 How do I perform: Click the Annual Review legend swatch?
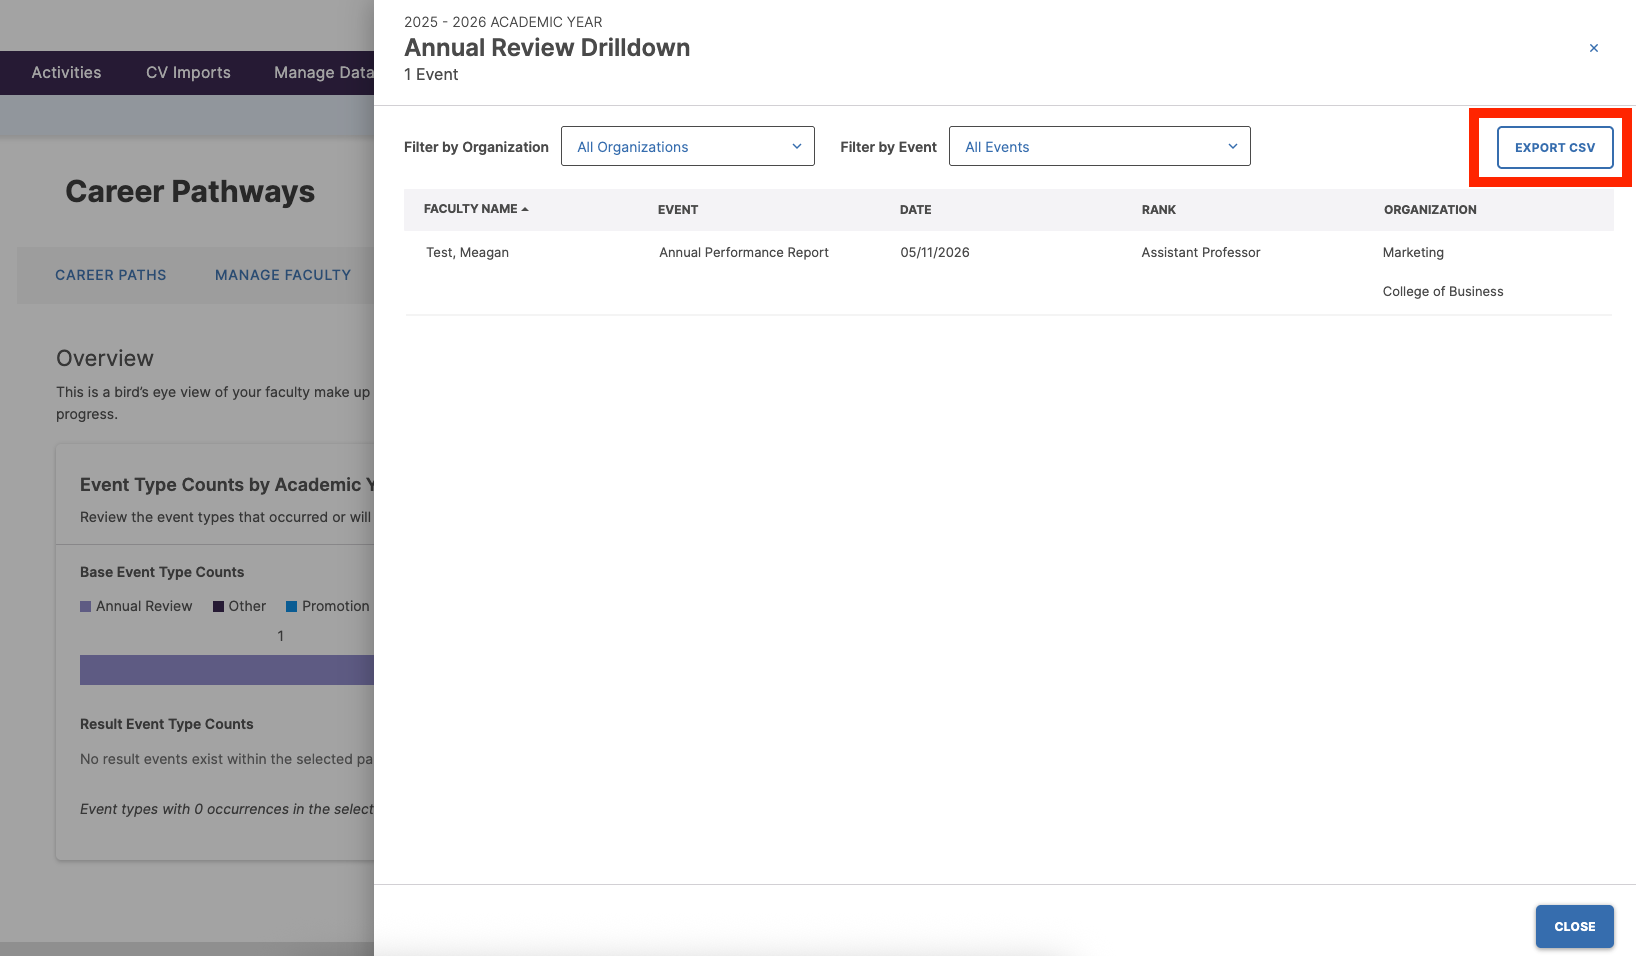pyautogui.click(x=85, y=606)
